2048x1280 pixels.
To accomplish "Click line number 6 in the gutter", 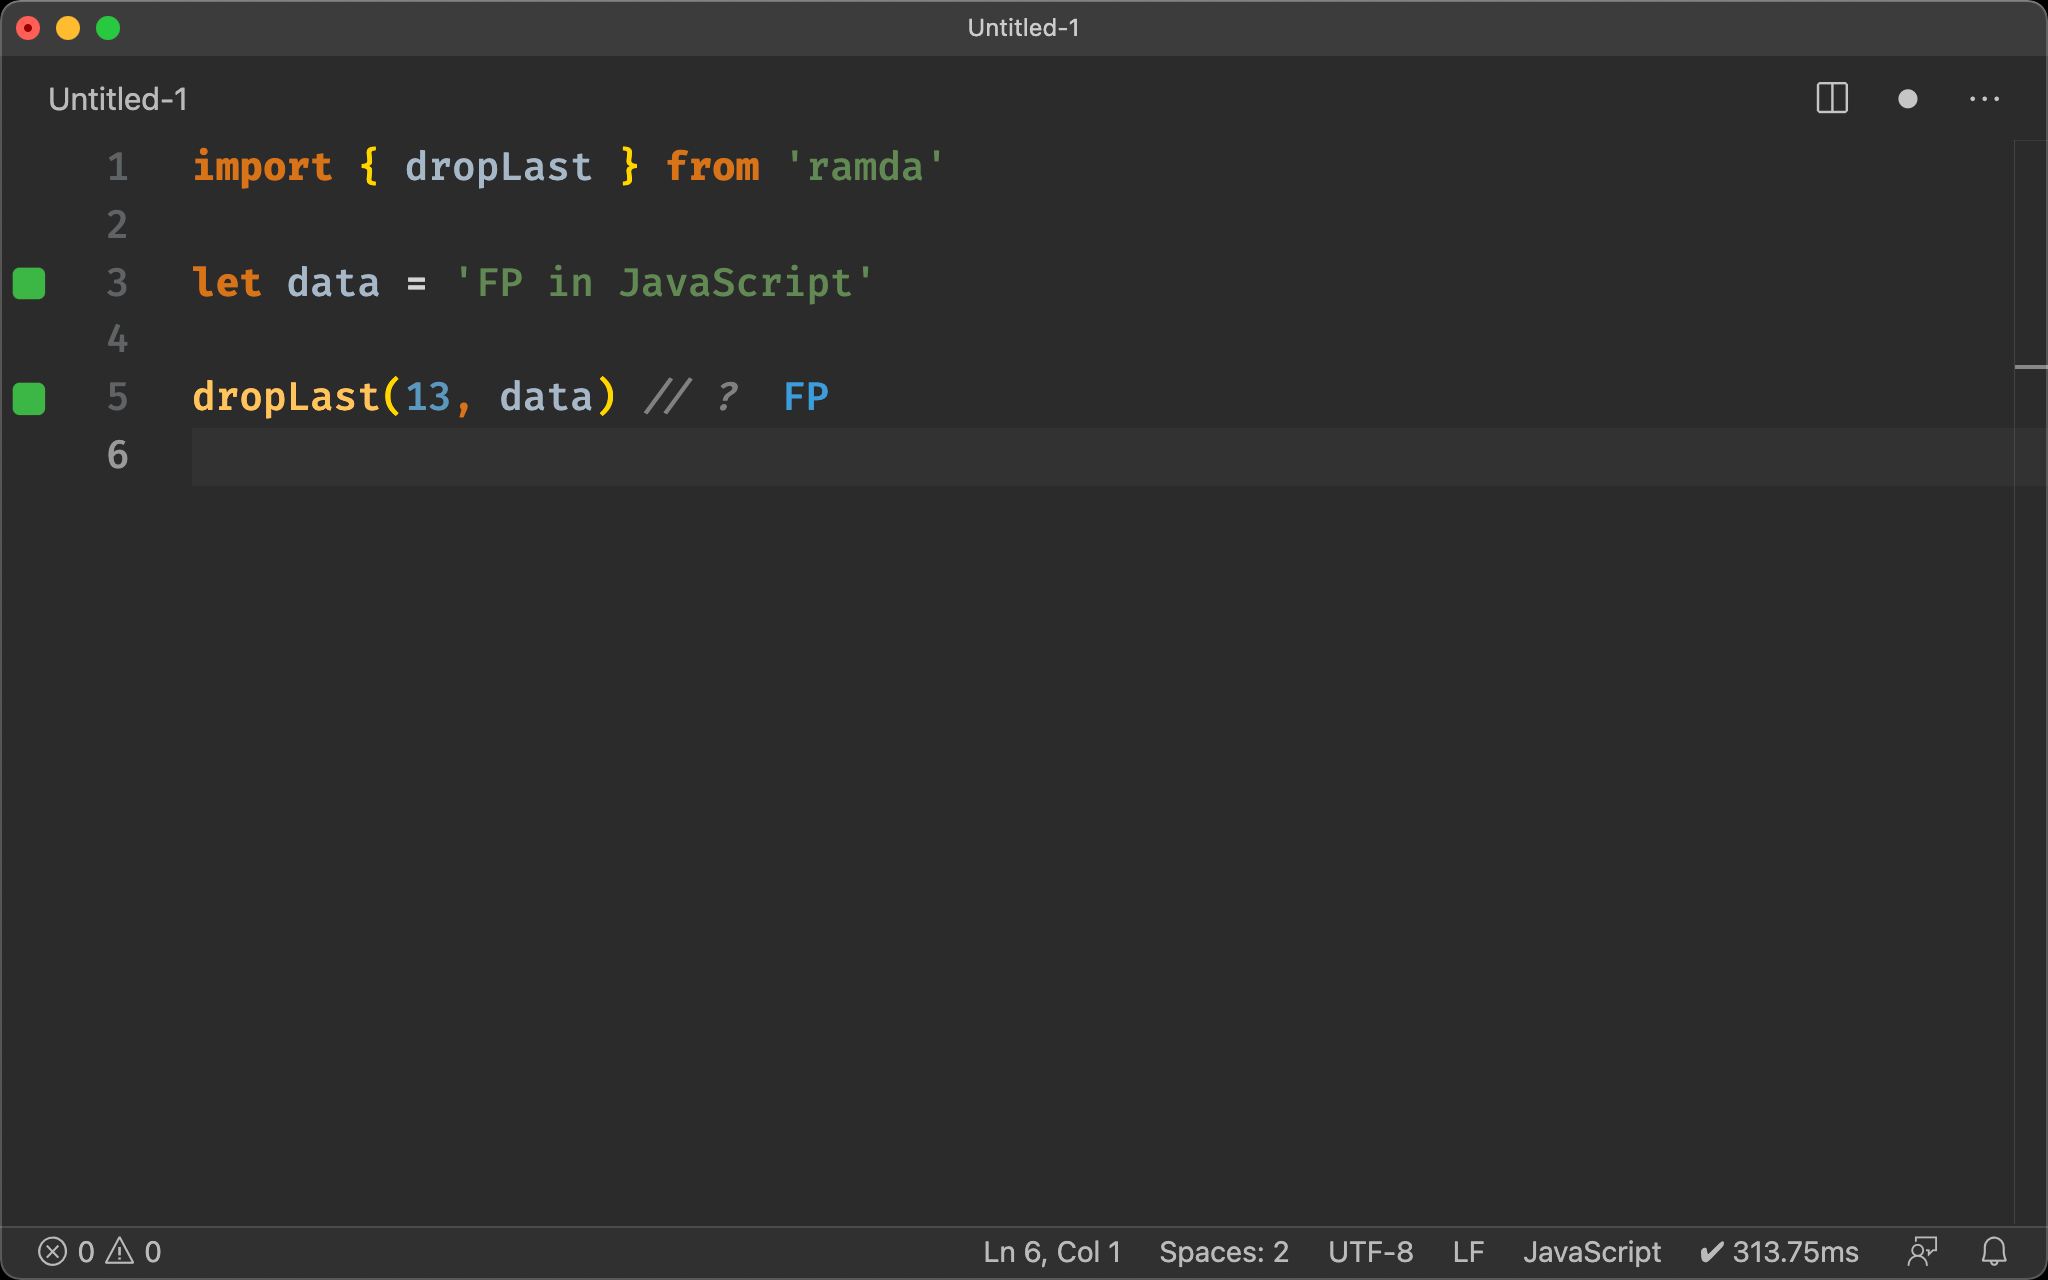I will (118, 456).
